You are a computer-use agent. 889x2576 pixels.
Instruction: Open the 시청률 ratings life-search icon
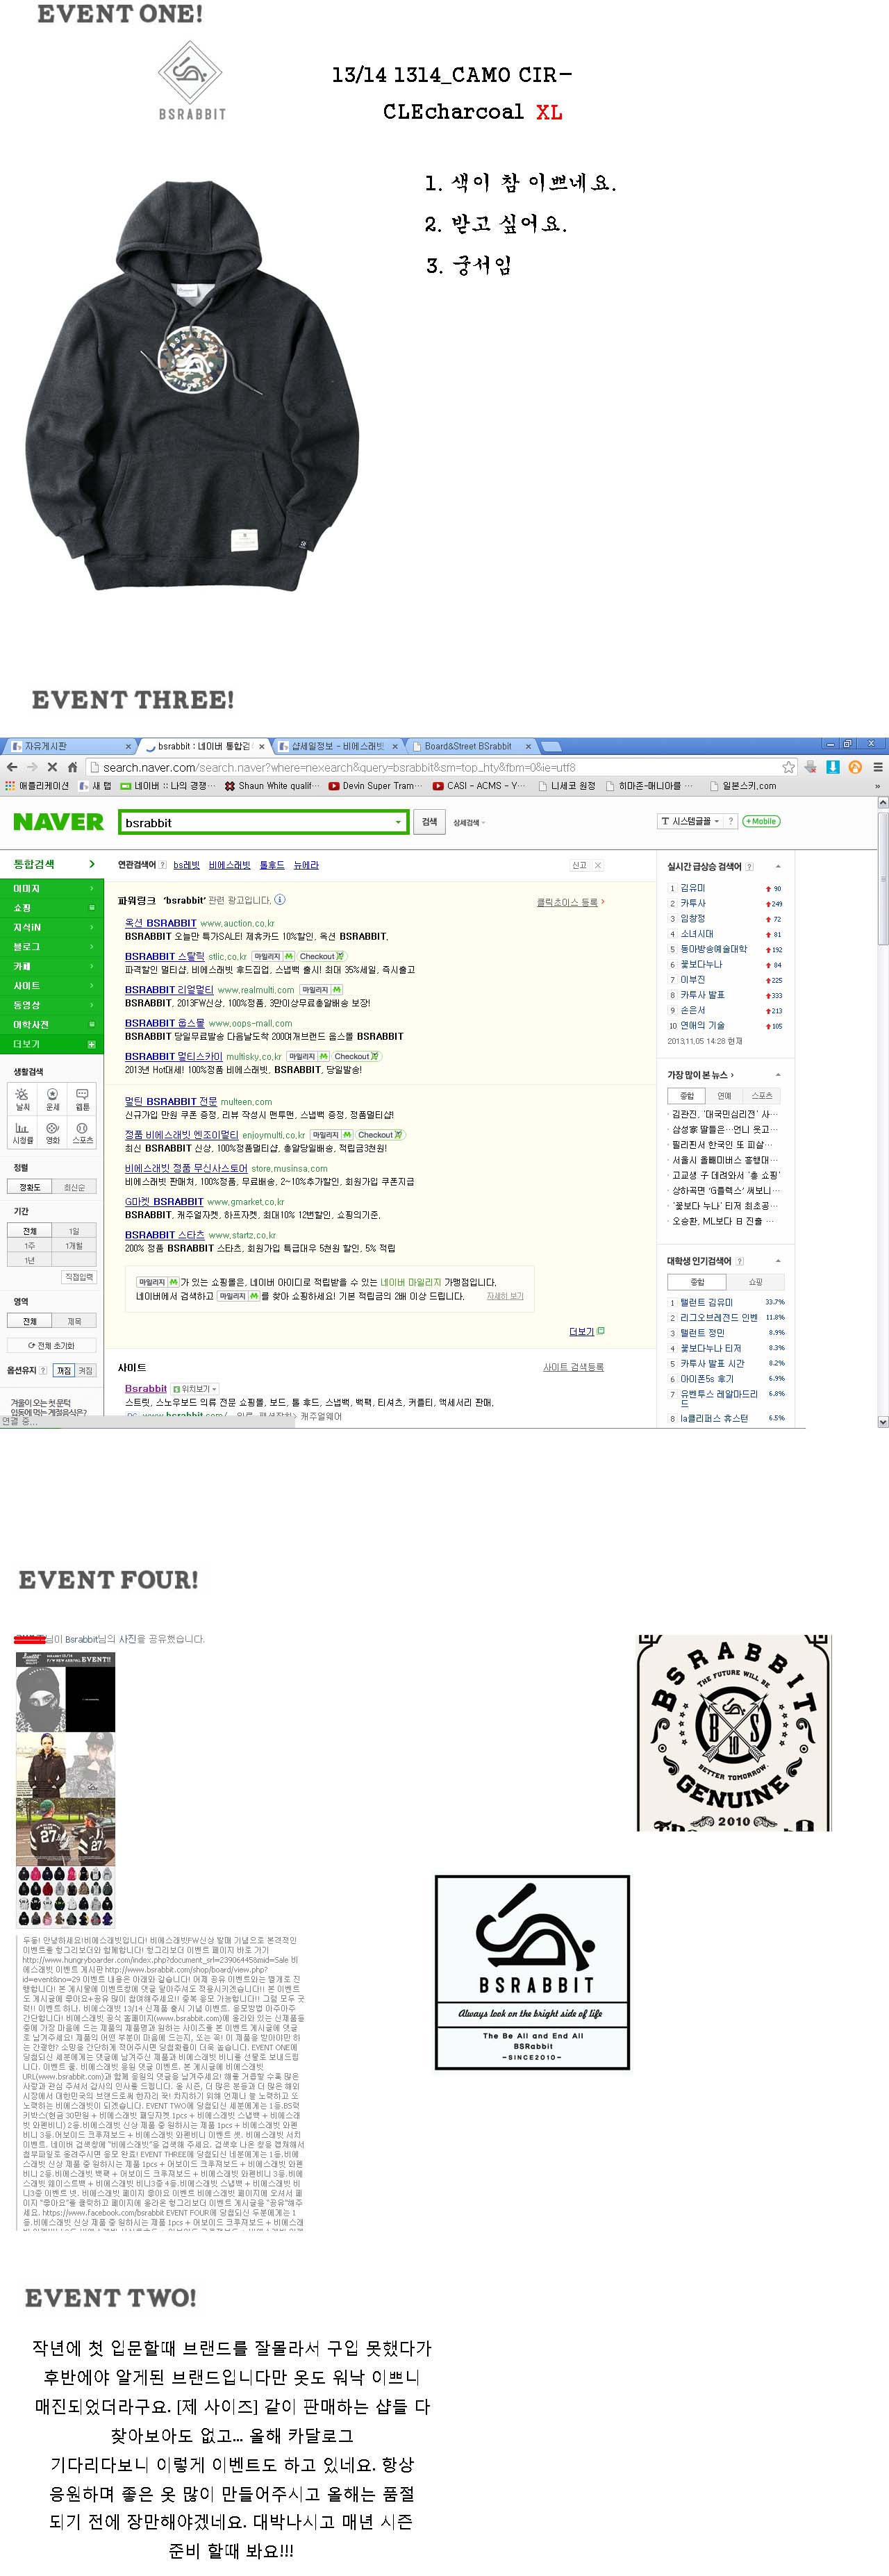click(22, 1132)
